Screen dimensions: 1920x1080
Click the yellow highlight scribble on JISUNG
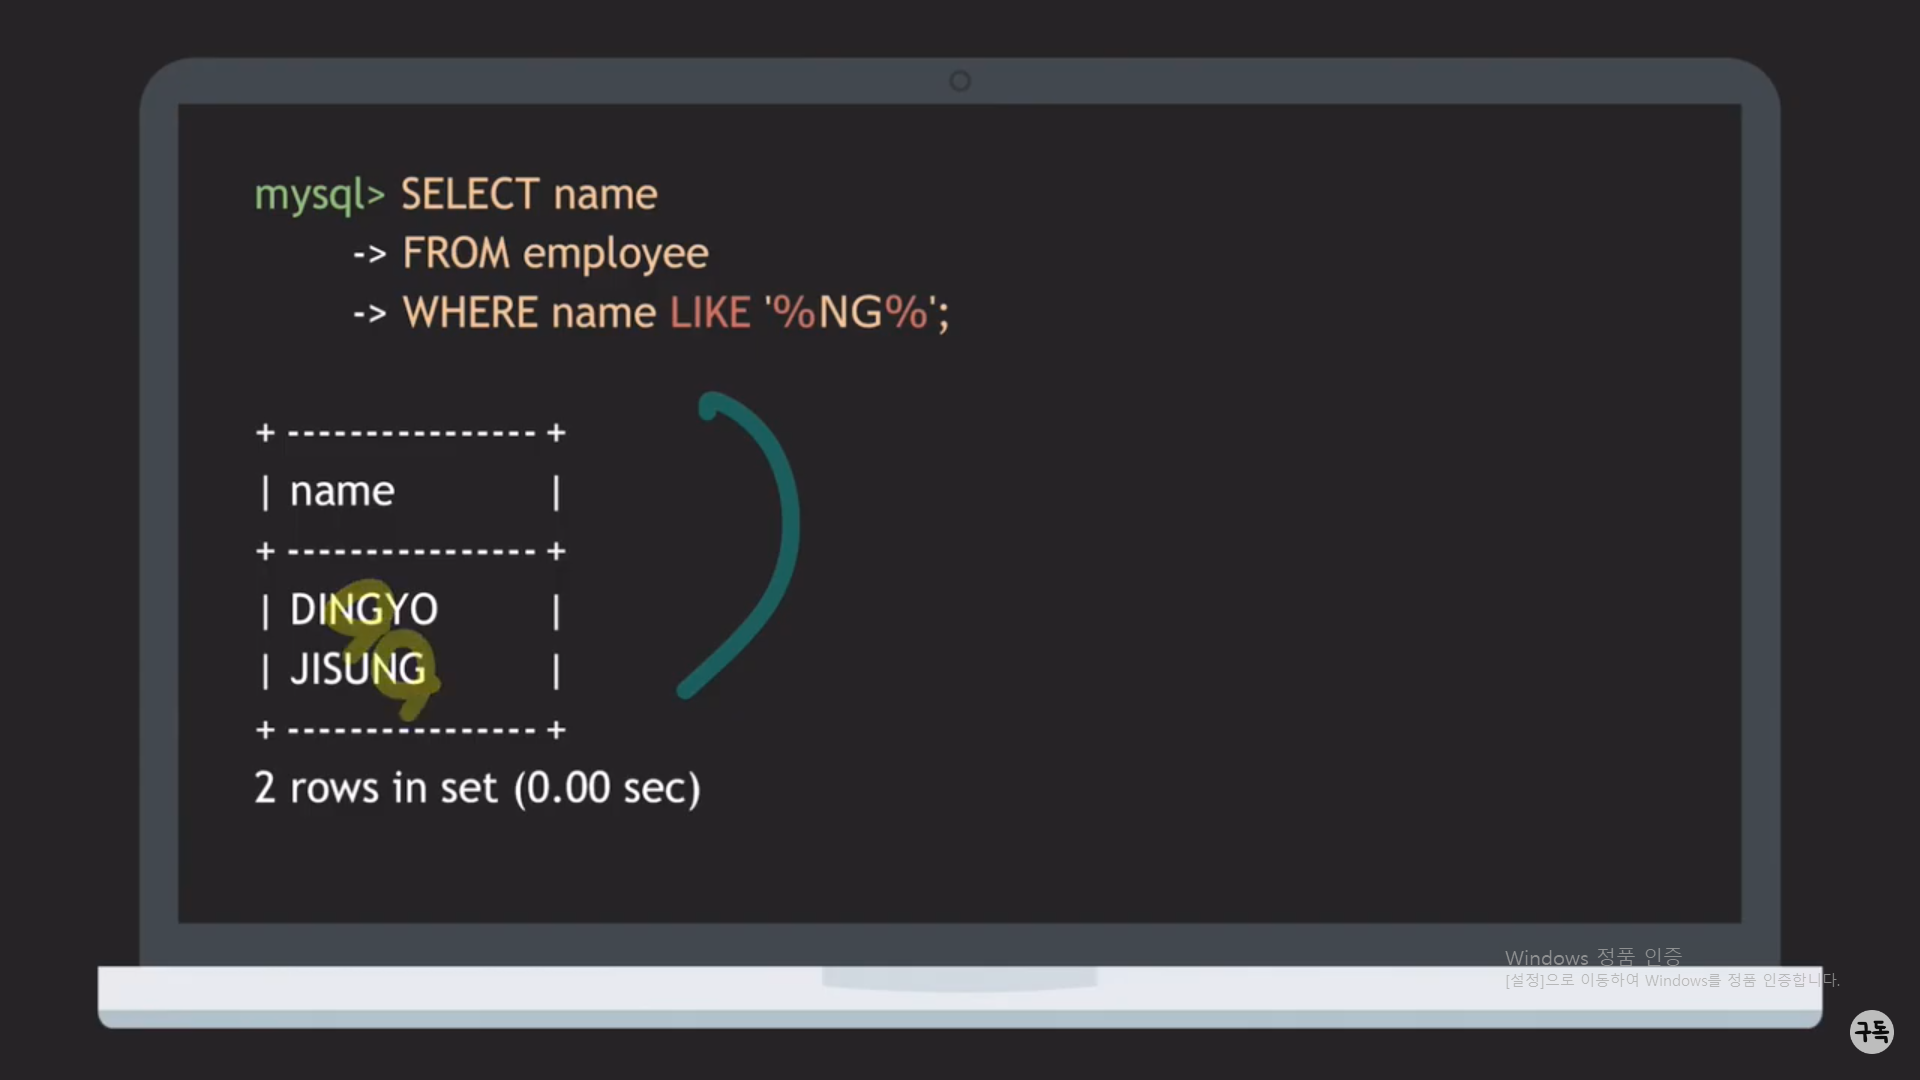(x=405, y=678)
